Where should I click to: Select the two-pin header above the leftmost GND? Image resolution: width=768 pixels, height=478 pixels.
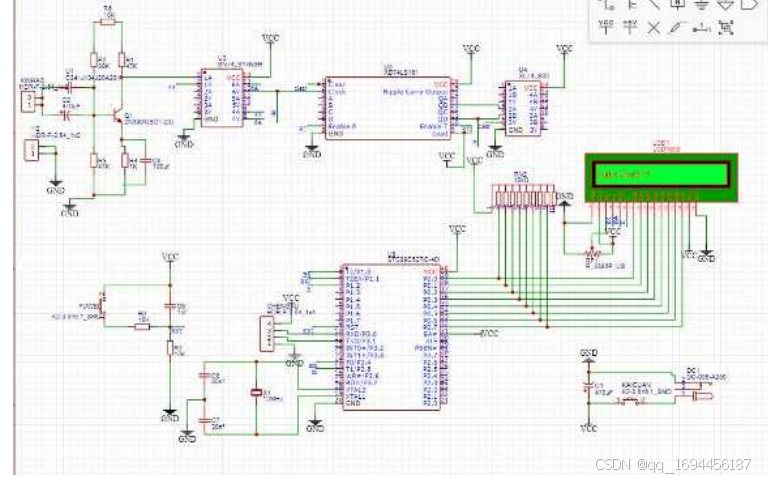[32, 150]
